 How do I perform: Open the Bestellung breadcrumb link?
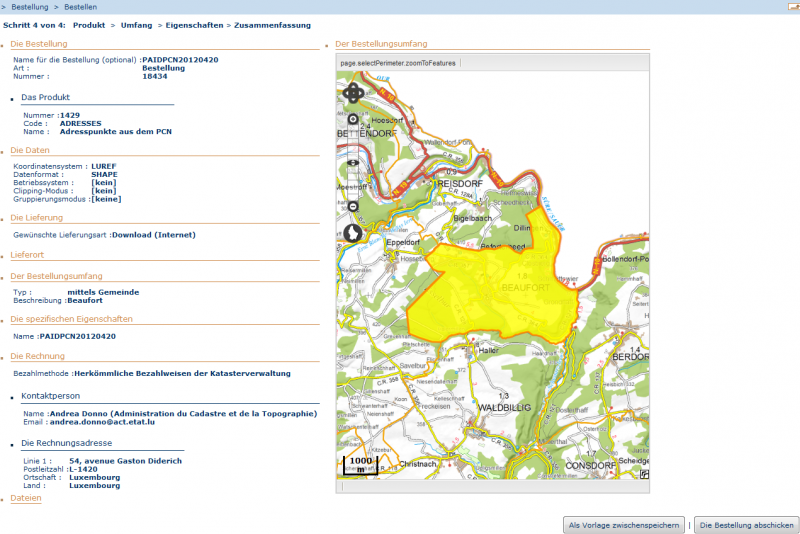click(30, 7)
